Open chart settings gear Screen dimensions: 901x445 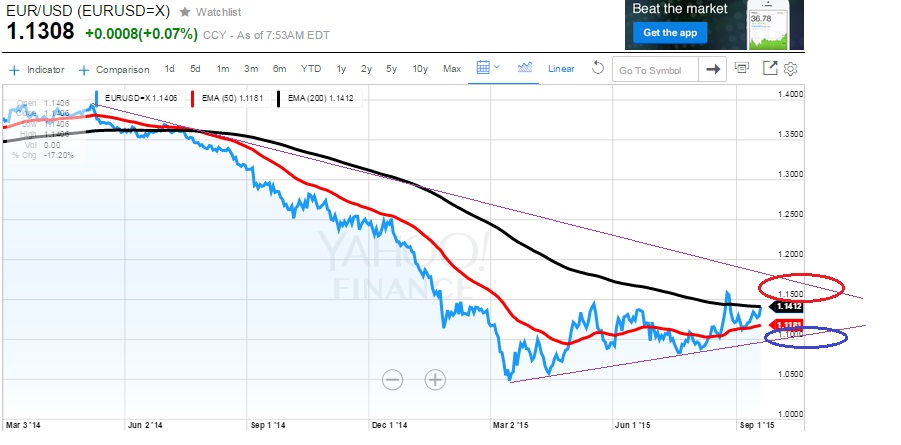point(790,69)
